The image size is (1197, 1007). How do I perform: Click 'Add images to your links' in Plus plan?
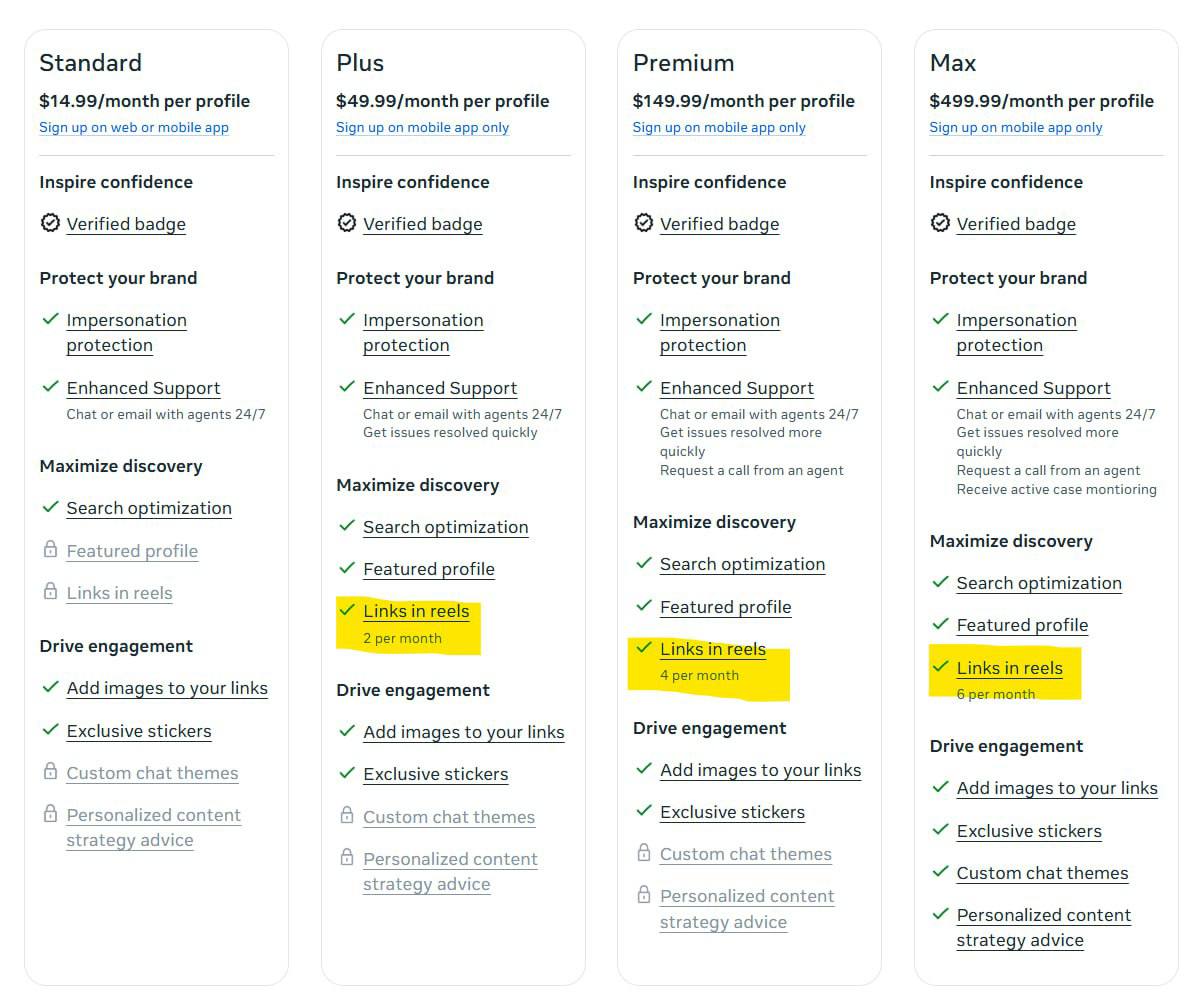click(x=464, y=732)
